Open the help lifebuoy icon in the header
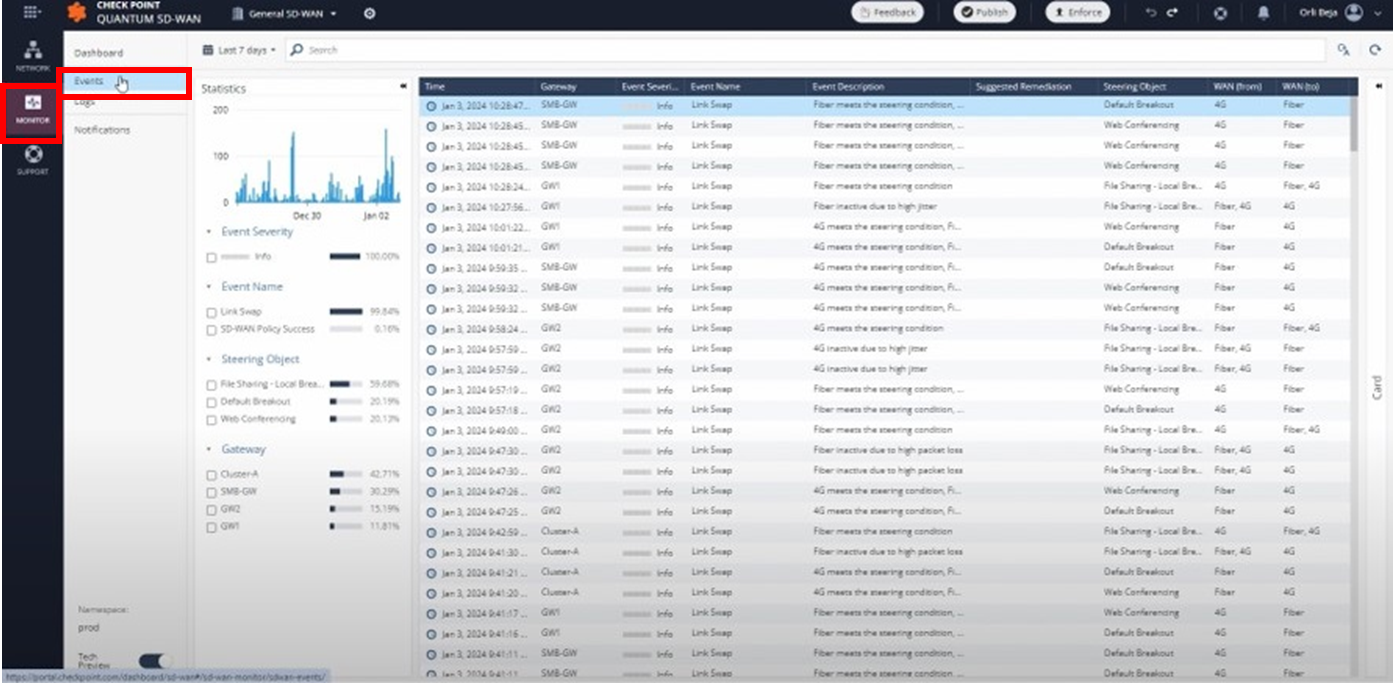1393x683 pixels. pos(1220,13)
